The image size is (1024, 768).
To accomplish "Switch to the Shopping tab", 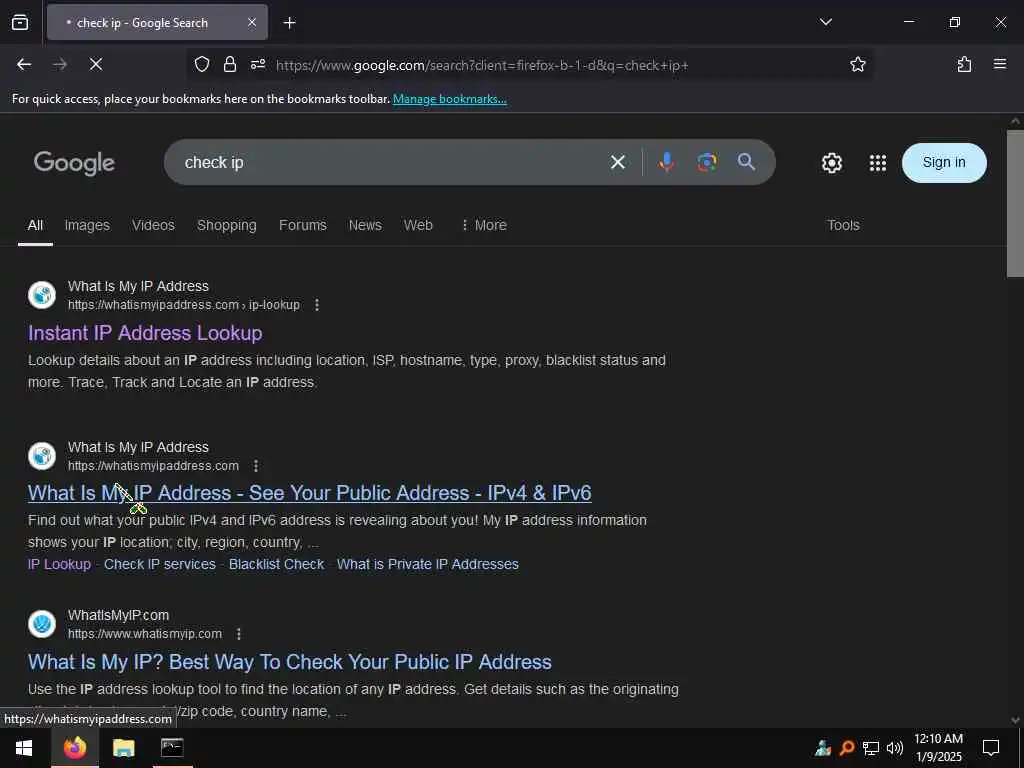I will pos(227,225).
